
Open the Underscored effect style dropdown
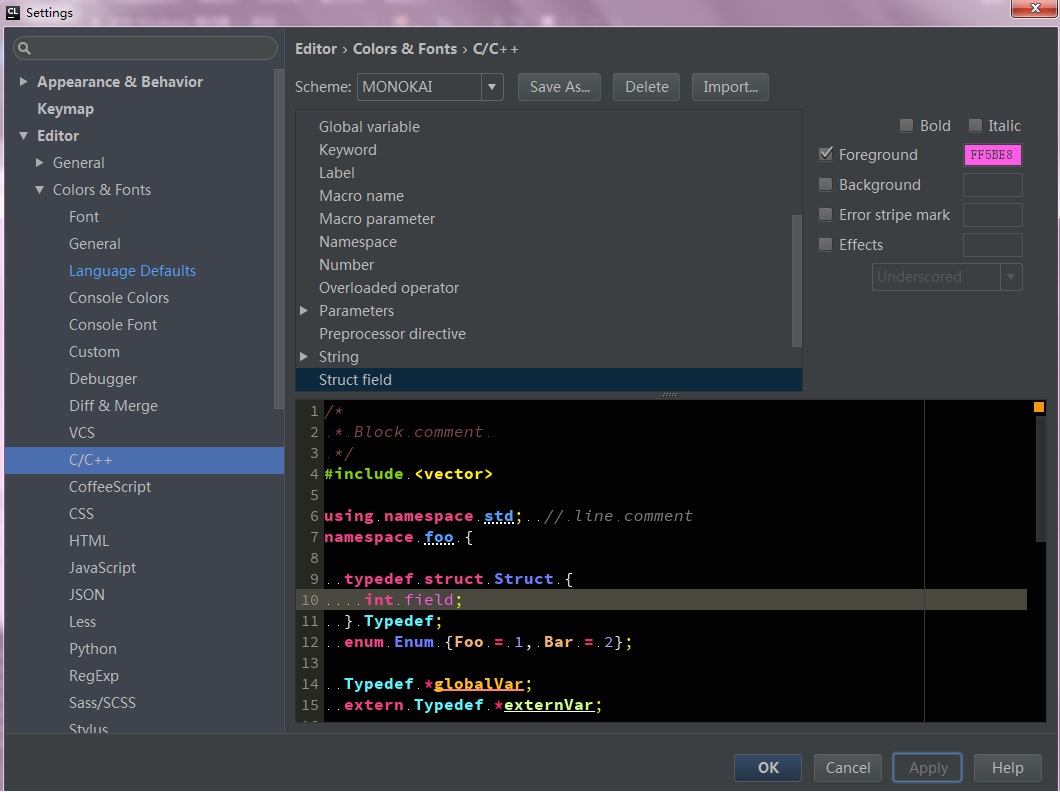tap(1010, 276)
